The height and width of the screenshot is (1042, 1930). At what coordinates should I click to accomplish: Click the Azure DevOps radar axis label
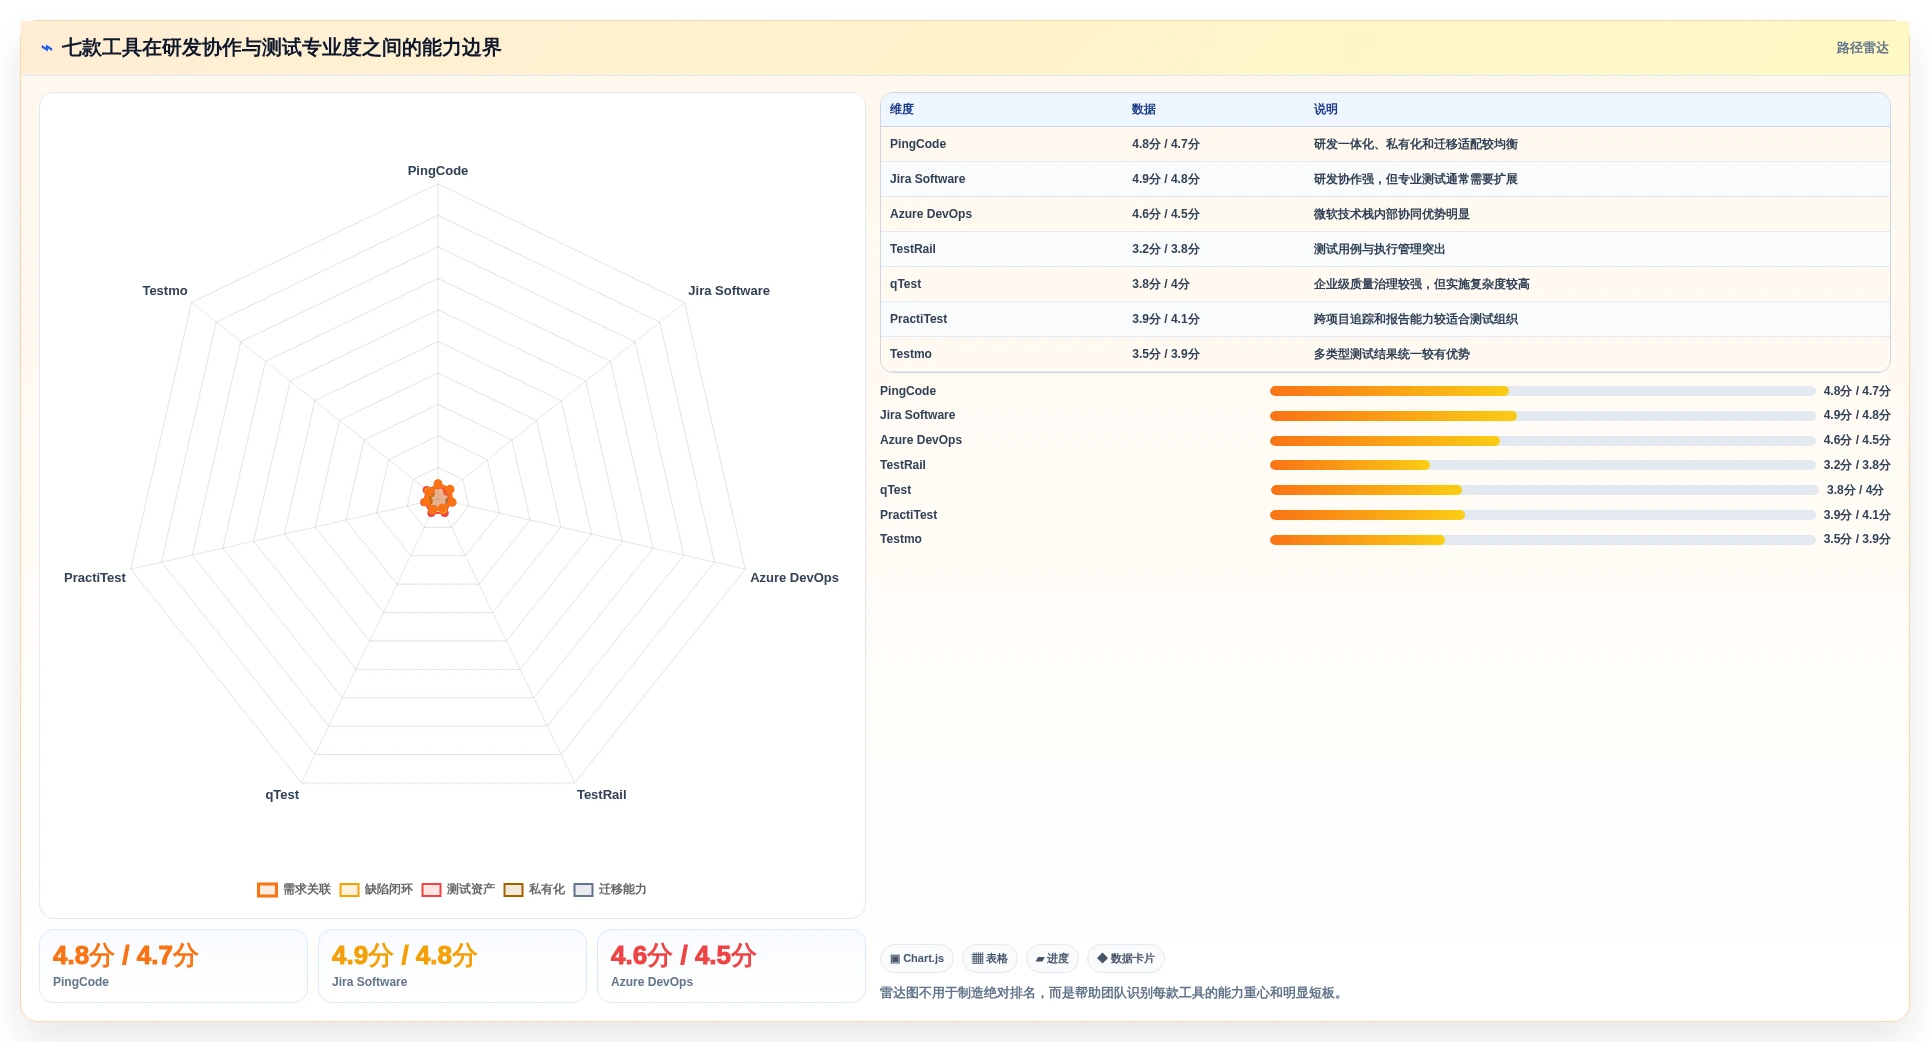point(795,578)
